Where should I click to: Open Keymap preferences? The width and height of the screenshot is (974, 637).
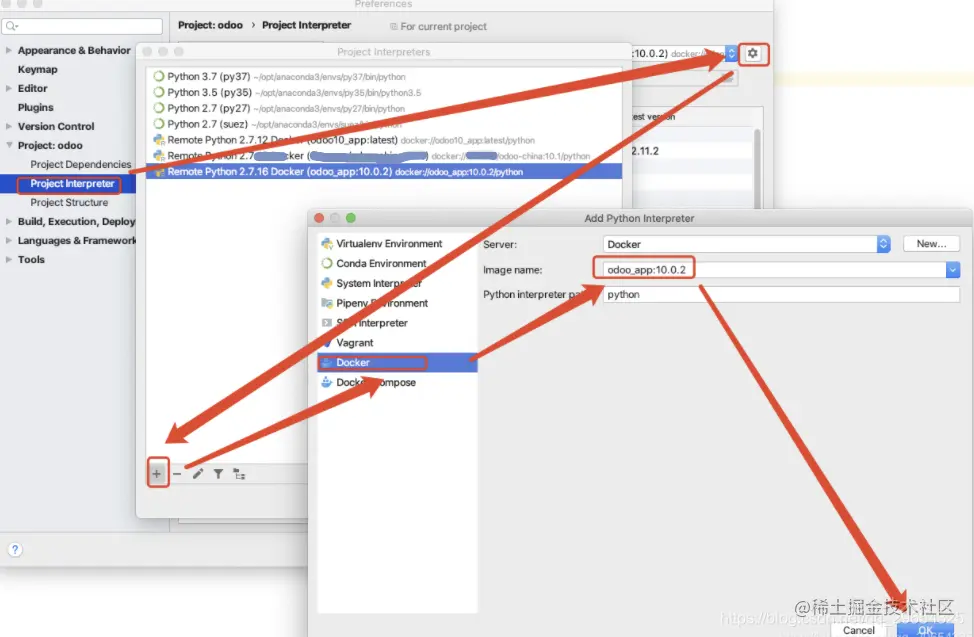[37, 70]
